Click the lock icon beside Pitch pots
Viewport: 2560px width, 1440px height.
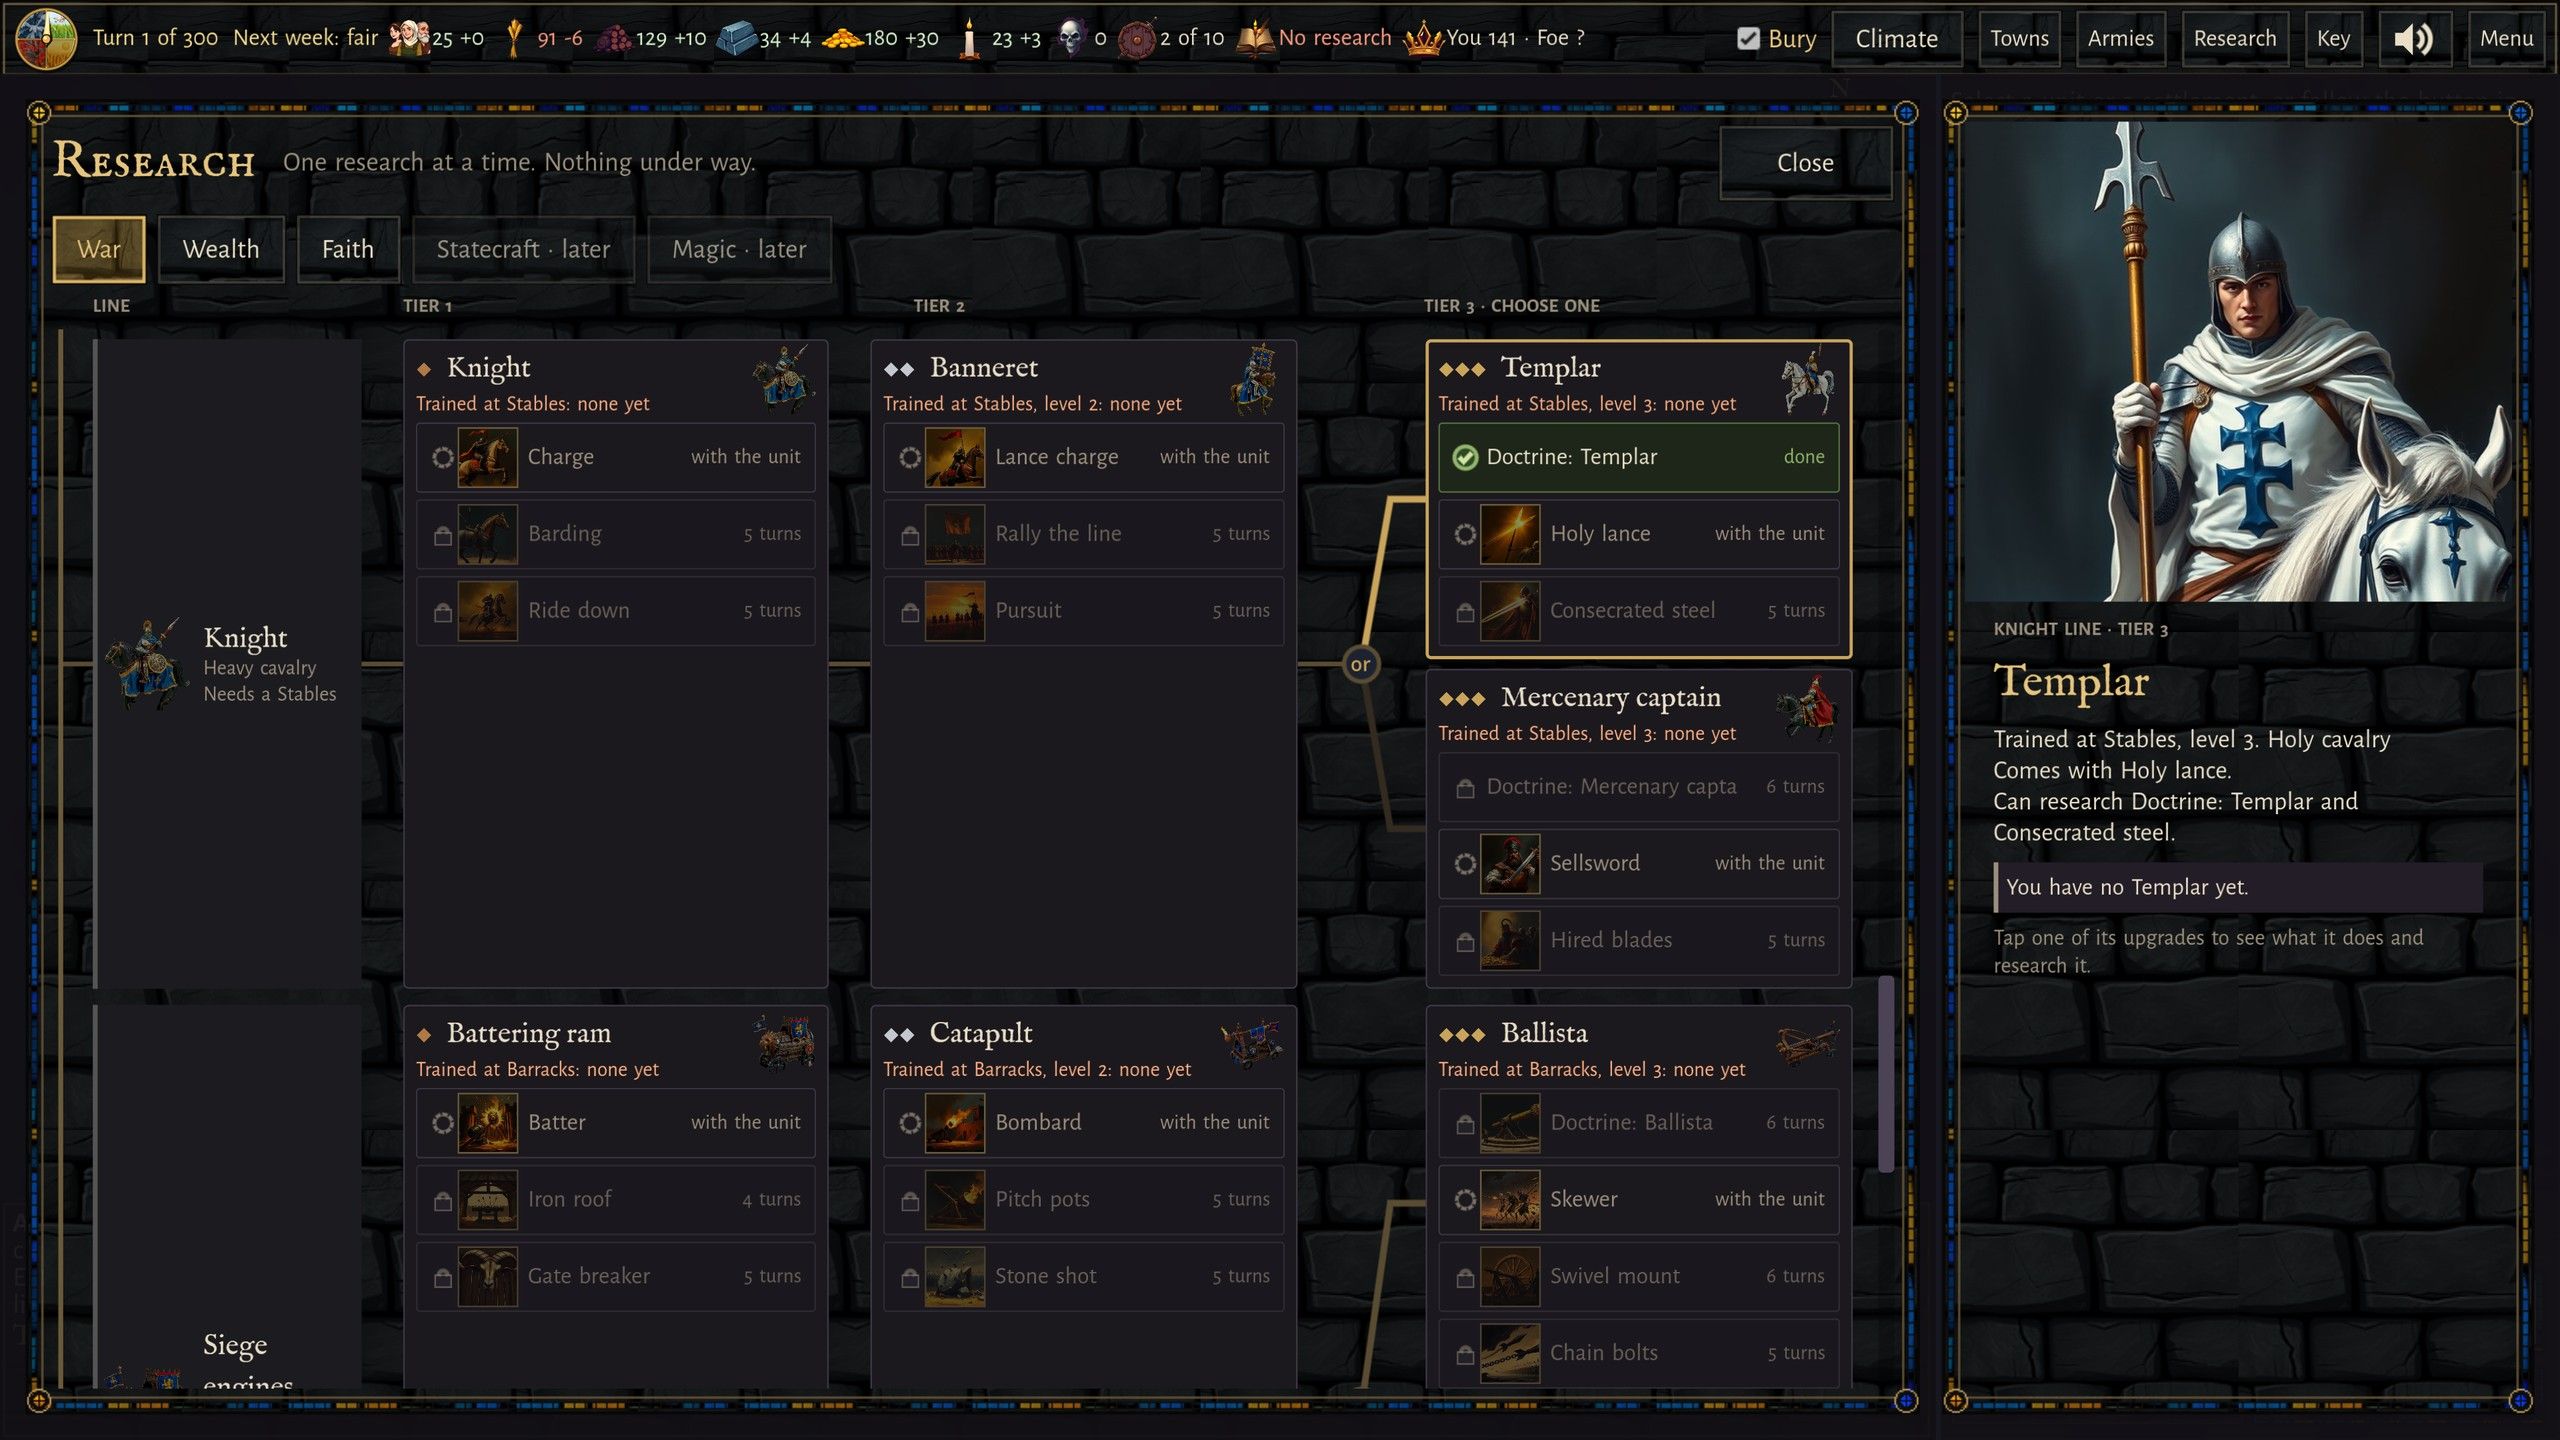pos(909,1200)
